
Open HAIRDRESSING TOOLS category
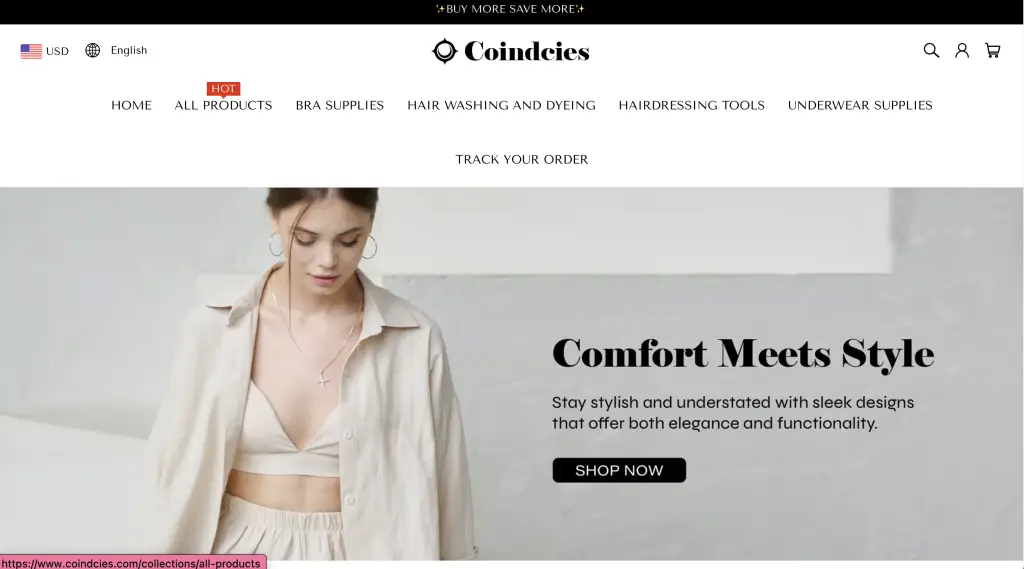692,105
